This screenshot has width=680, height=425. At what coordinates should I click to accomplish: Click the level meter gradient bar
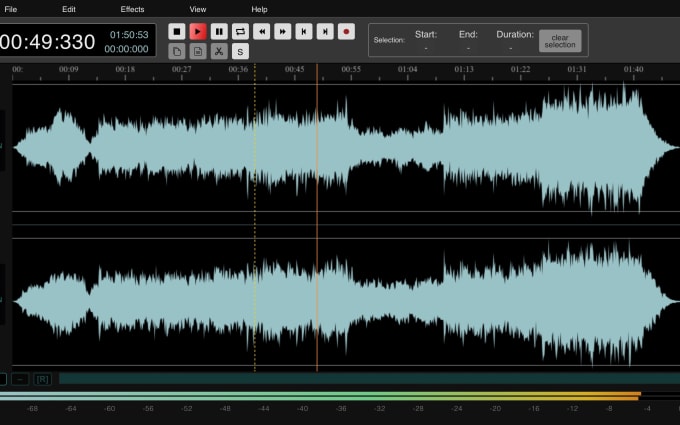[x=320, y=396]
